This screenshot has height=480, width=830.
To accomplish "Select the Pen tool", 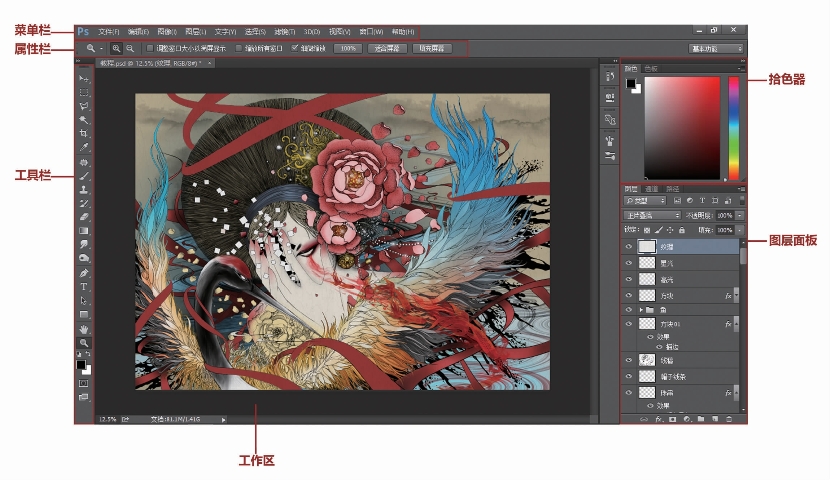I will [x=84, y=273].
